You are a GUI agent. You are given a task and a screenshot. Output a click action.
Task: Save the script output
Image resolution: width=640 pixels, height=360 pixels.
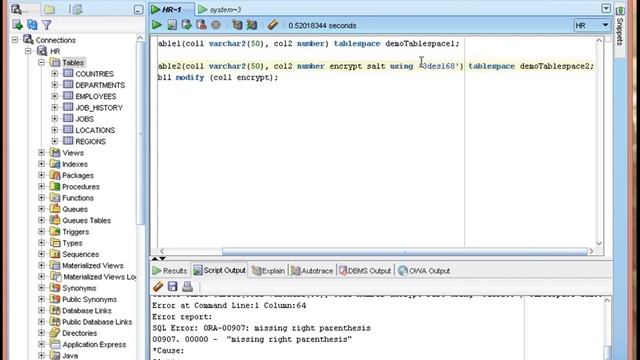pos(173,286)
